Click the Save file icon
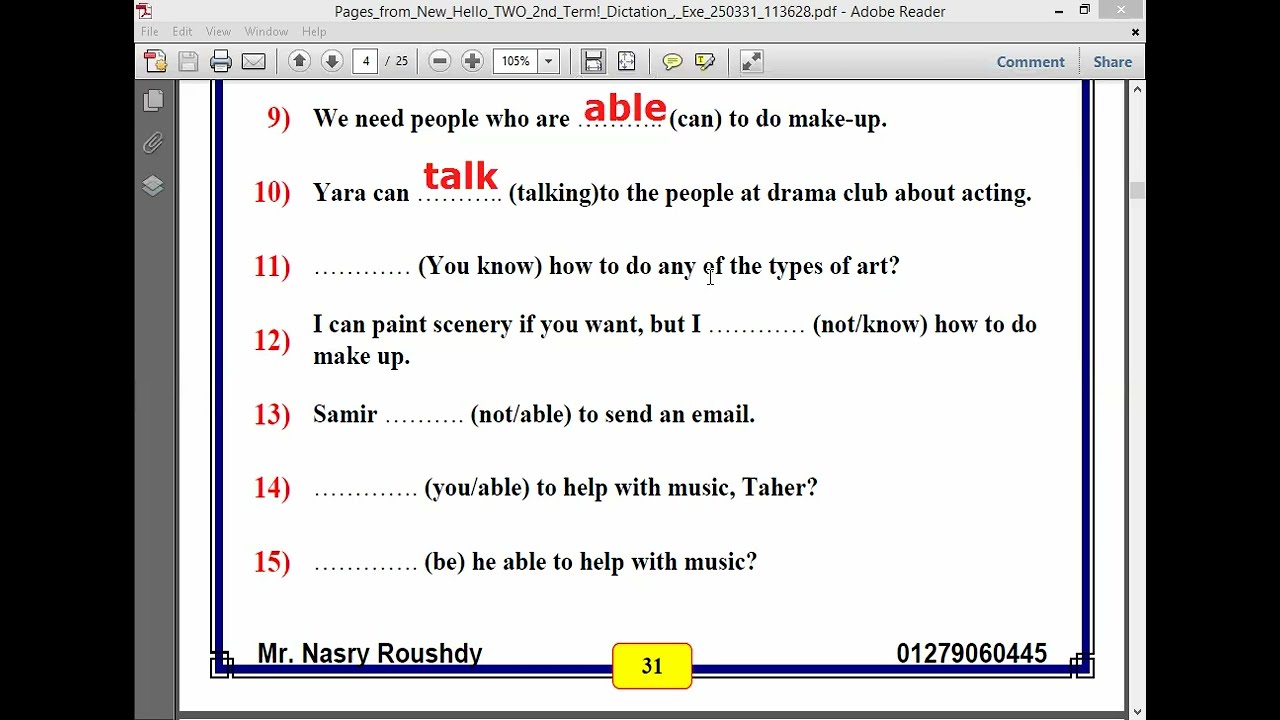The image size is (1280, 720). point(188,62)
